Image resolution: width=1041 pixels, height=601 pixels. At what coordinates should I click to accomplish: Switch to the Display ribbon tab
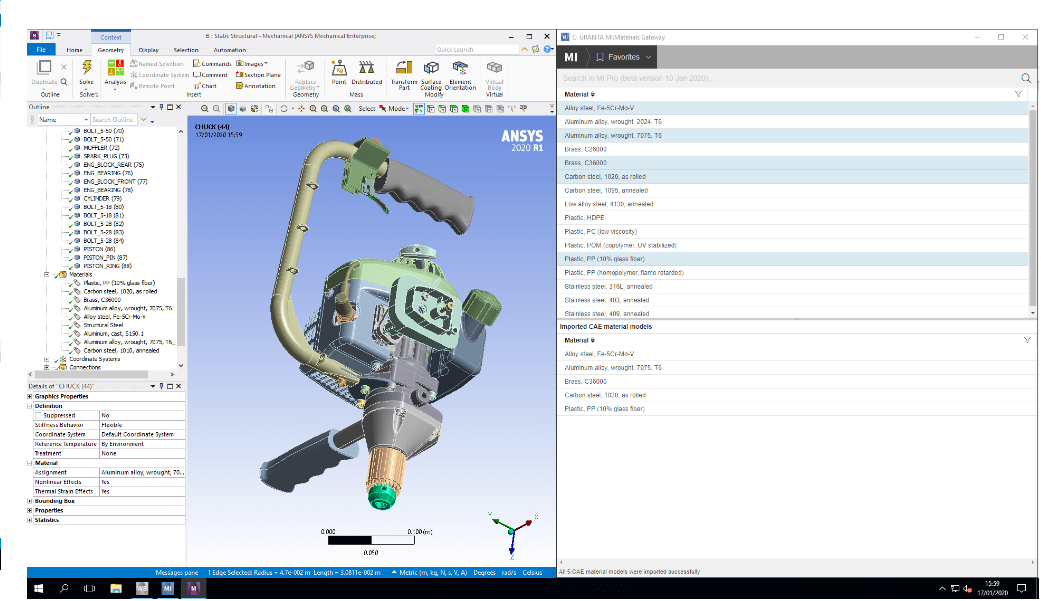pos(149,50)
